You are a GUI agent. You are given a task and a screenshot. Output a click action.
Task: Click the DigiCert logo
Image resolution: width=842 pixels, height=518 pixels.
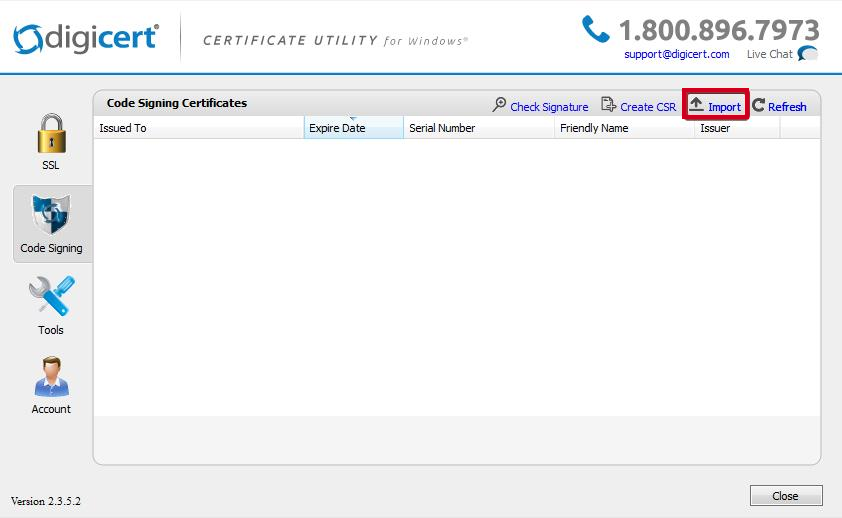click(x=86, y=39)
